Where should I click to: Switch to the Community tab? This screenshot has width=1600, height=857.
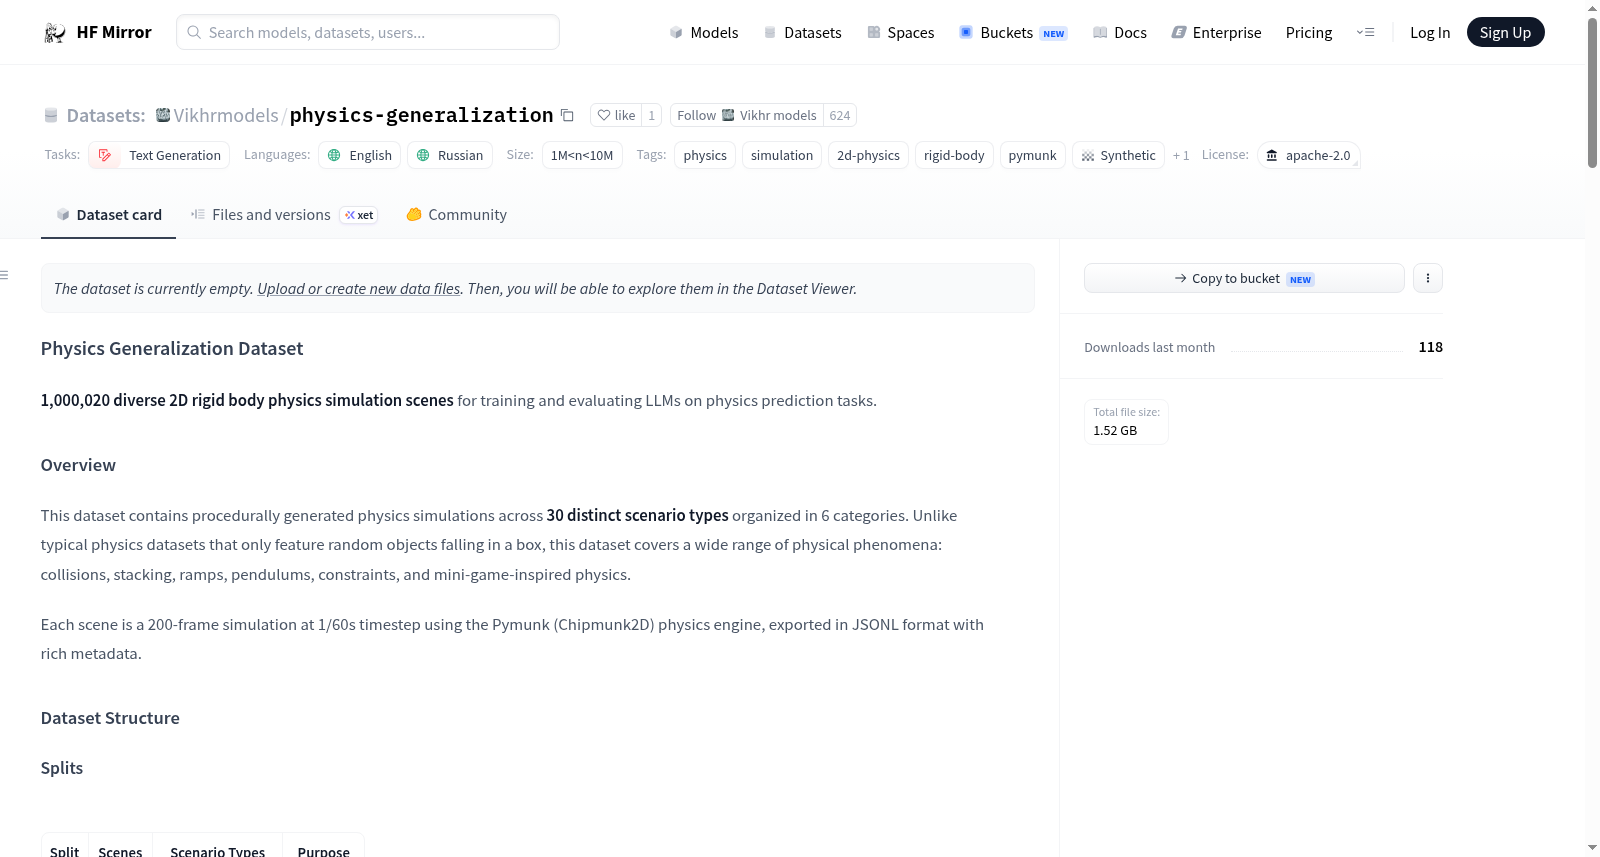point(456,214)
